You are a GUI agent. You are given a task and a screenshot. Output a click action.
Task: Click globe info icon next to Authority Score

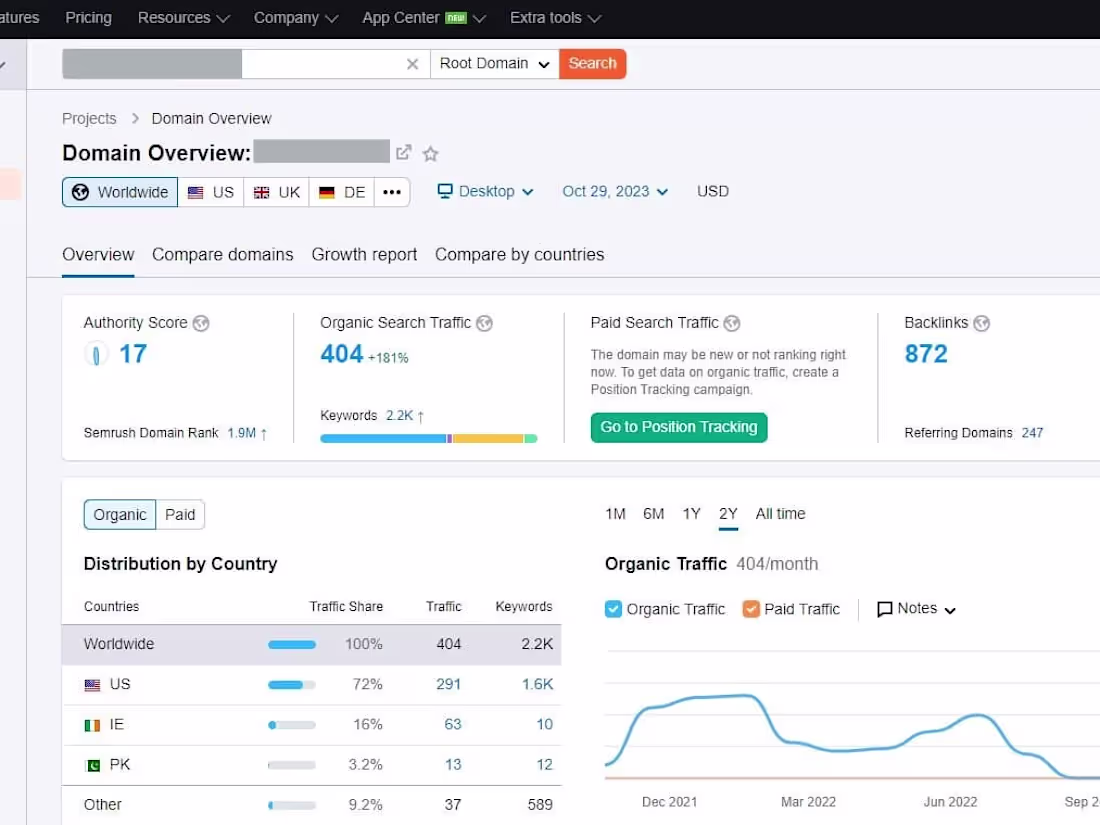click(x=201, y=323)
